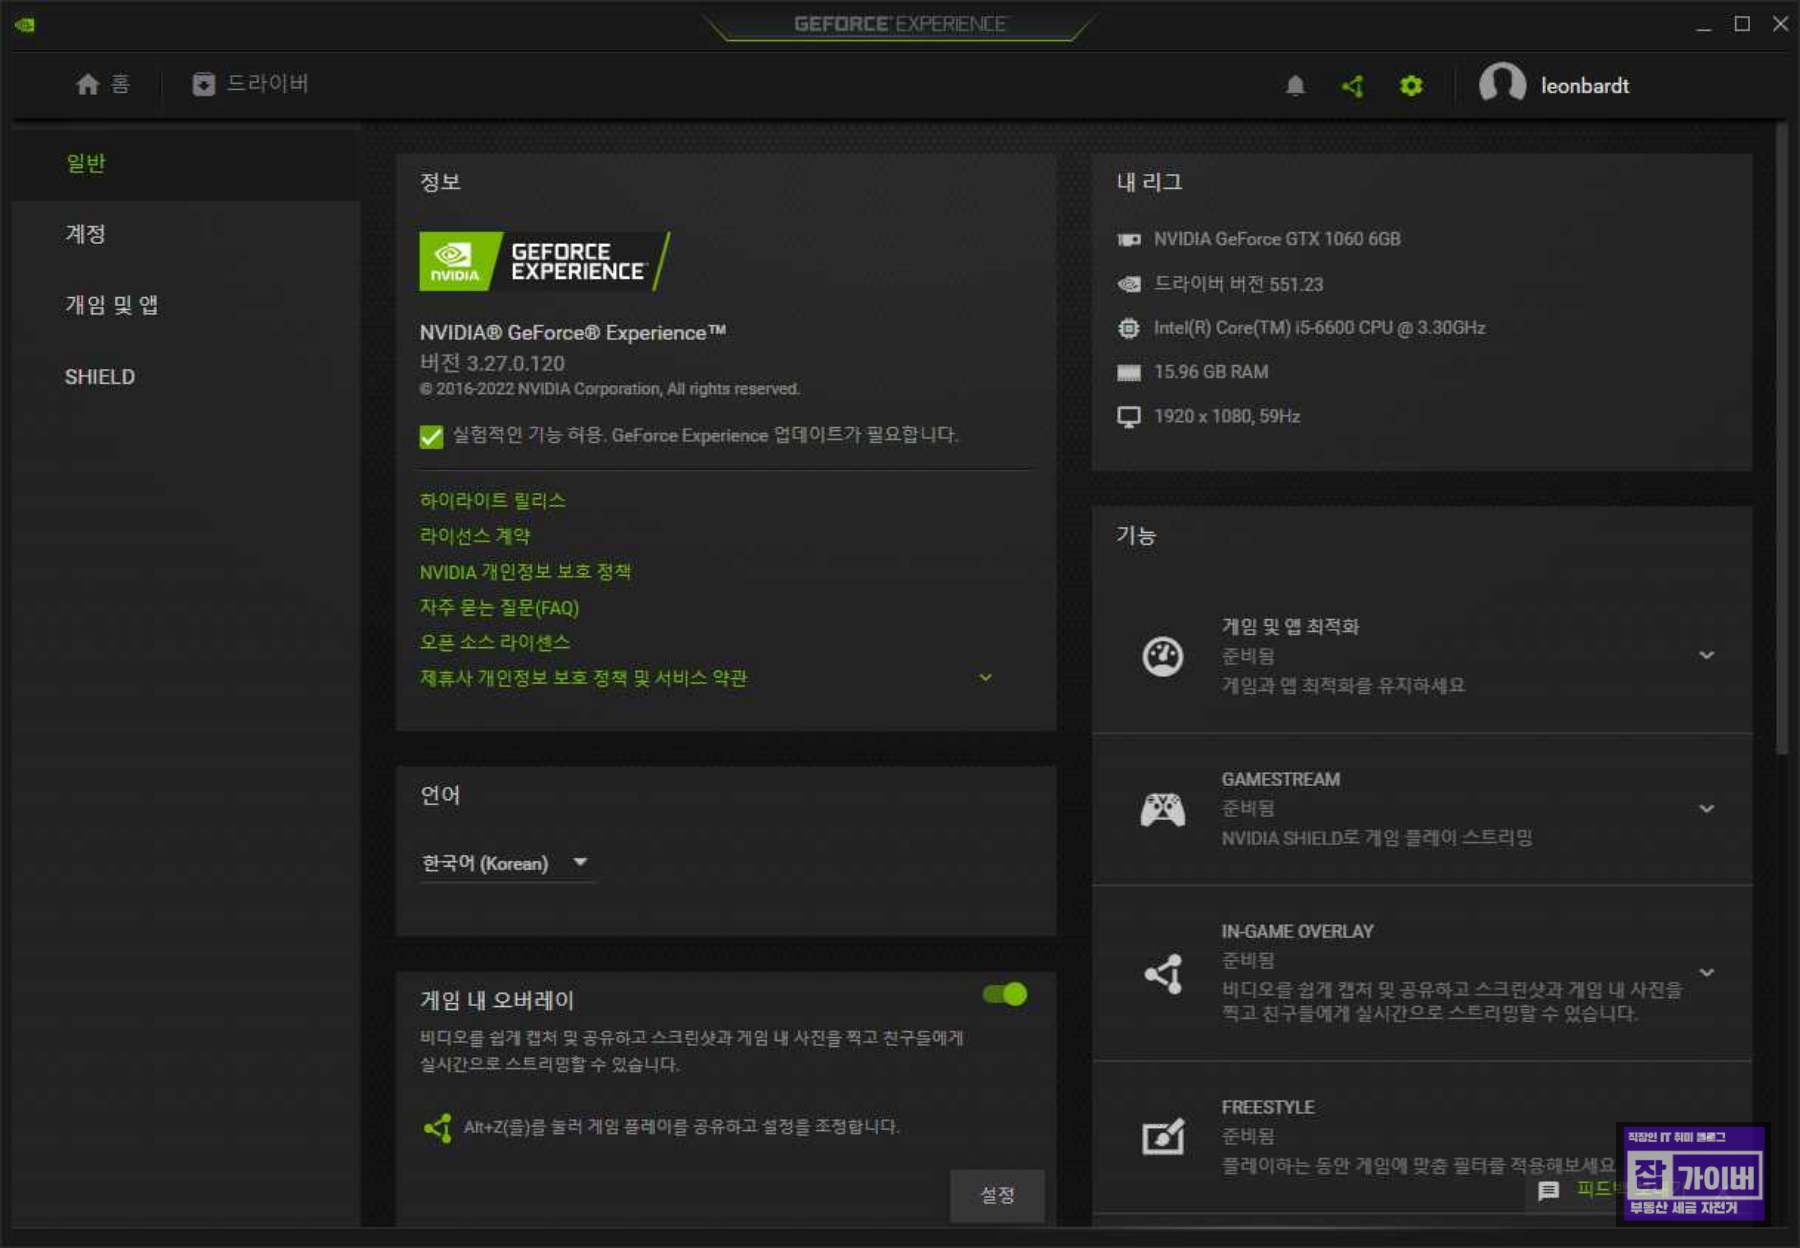The image size is (1800, 1248).
Task: Click the leonbardt username
Action: [1584, 86]
